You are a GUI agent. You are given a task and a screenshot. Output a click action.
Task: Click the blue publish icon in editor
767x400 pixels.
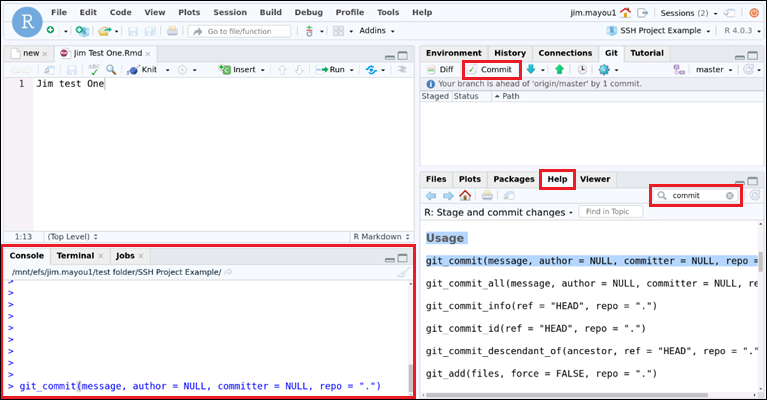point(371,69)
